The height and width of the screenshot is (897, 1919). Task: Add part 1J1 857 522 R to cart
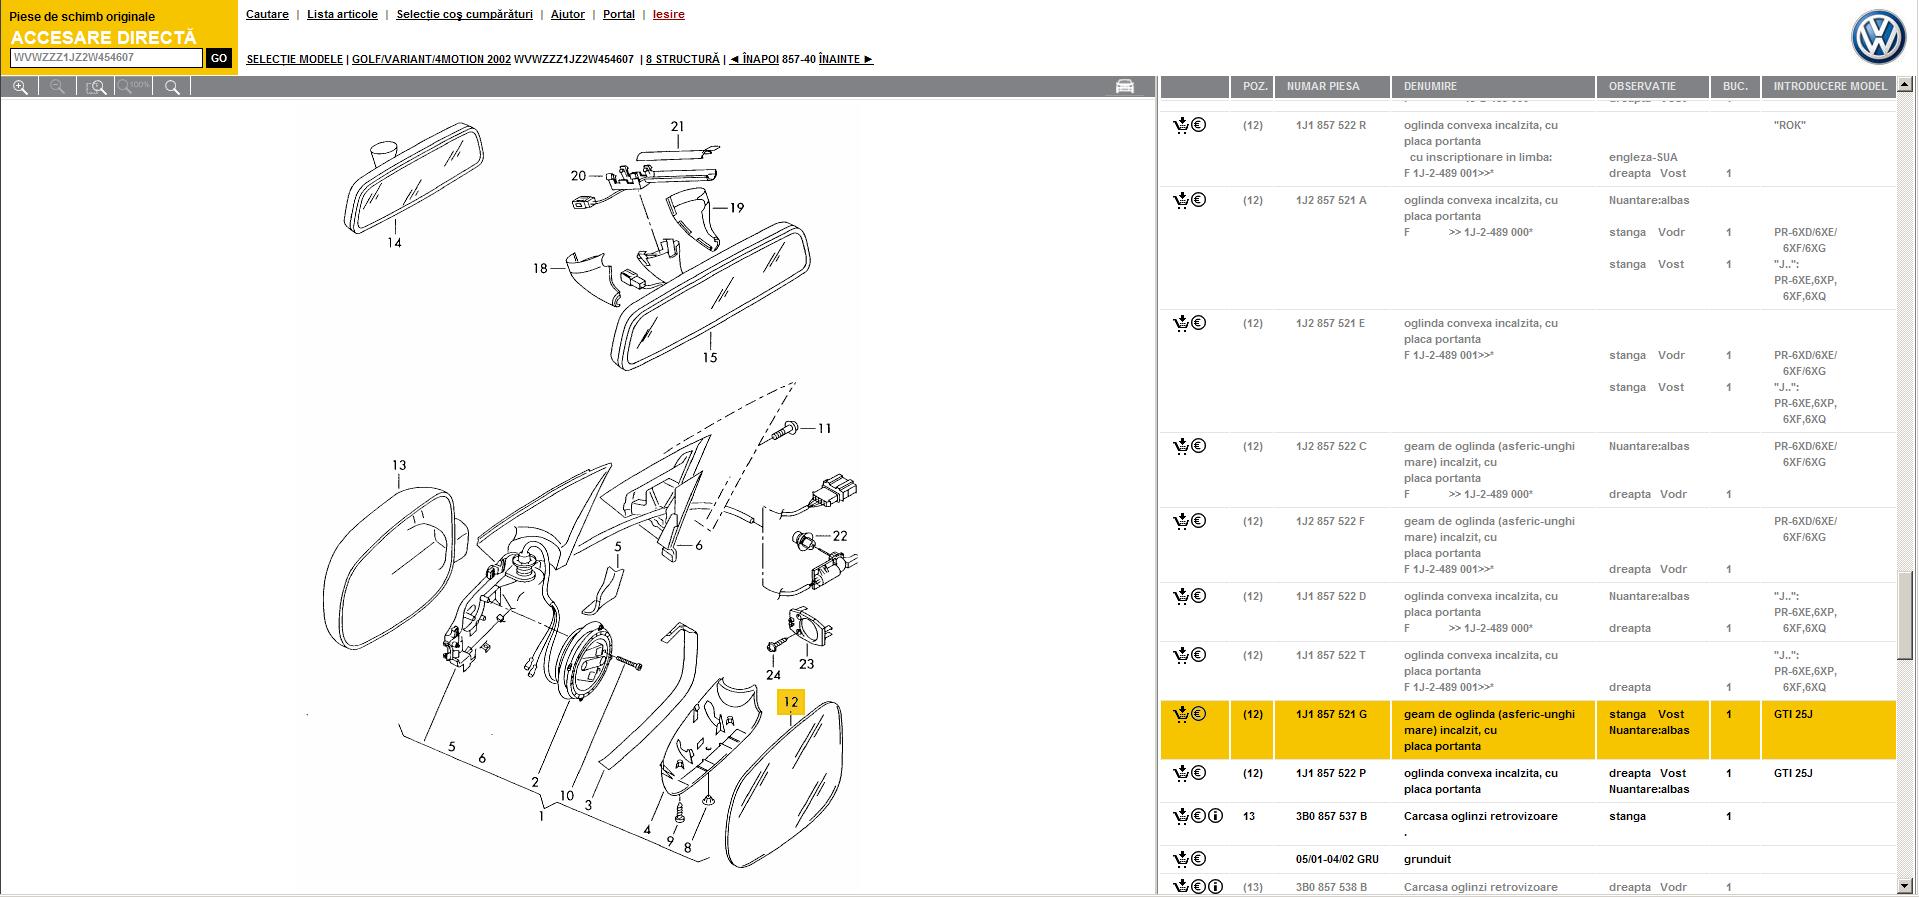[x=1181, y=125]
